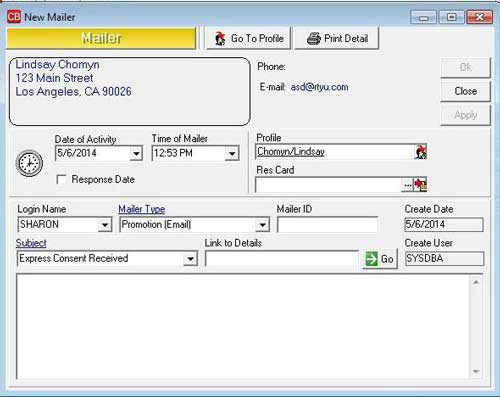This screenshot has width=500, height=397.
Task: Click the notes scrollbar down arrow
Action: click(x=476, y=371)
